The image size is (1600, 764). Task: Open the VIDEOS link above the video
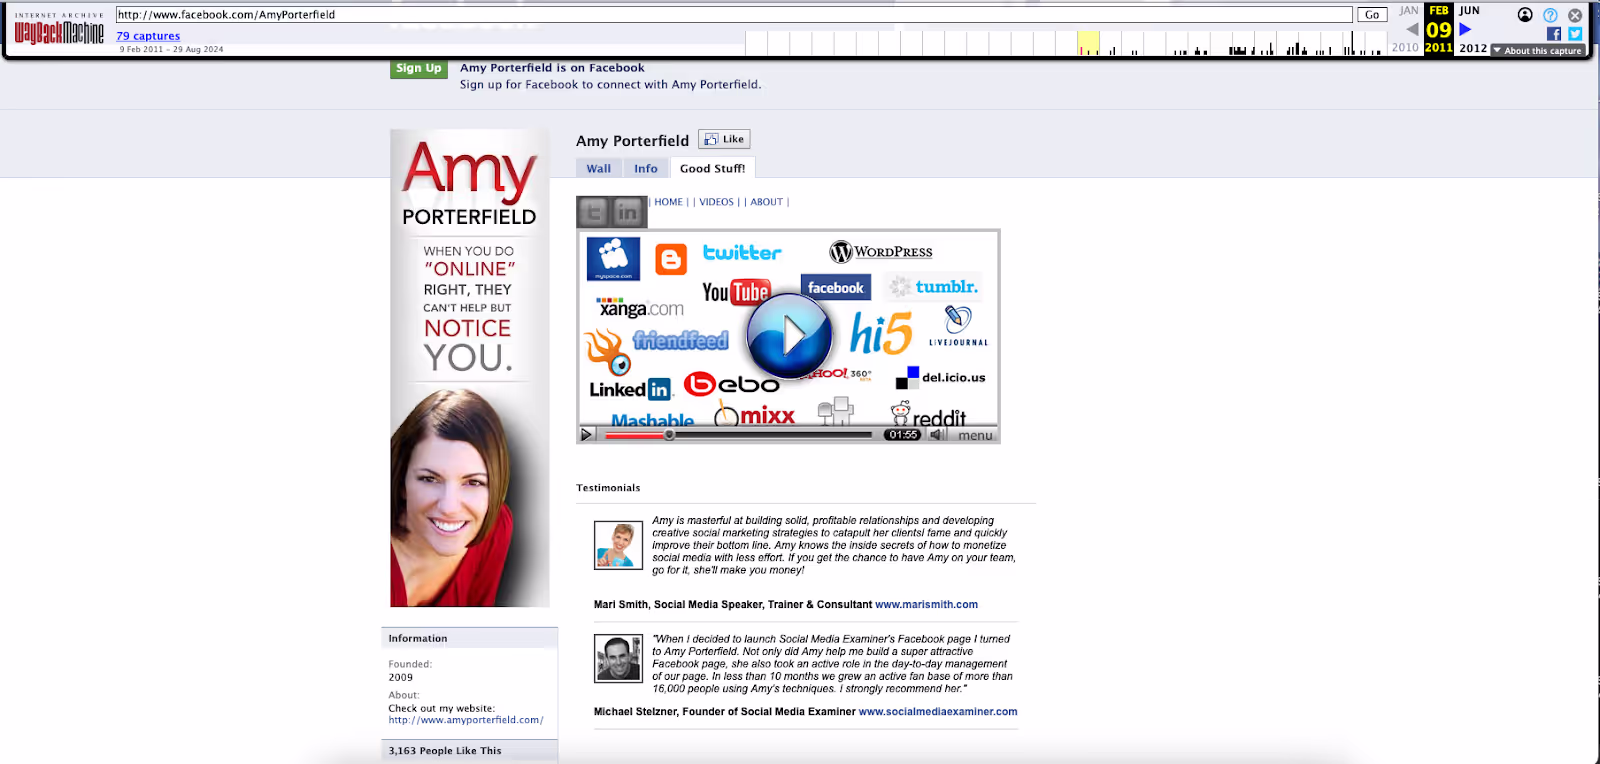[716, 202]
